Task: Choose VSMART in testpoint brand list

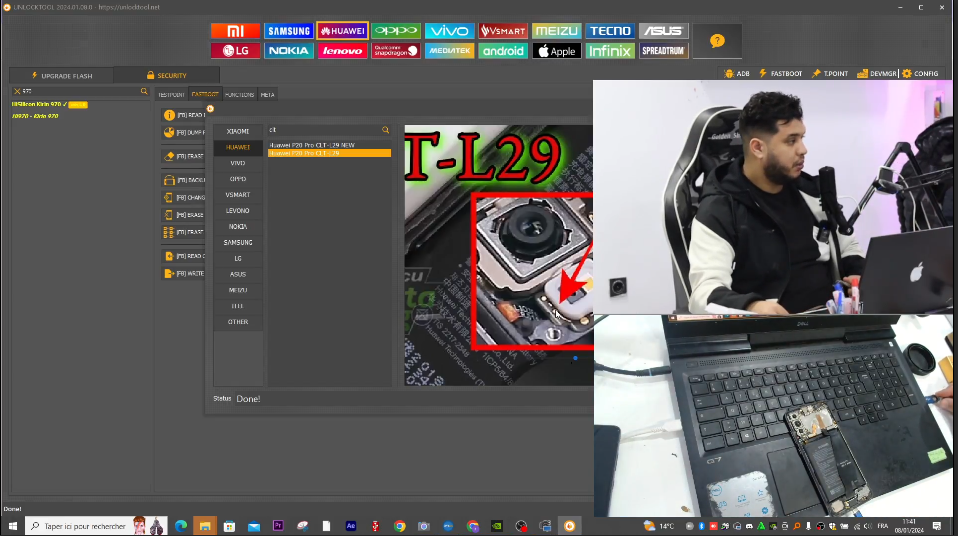Action: tap(238, 195)
